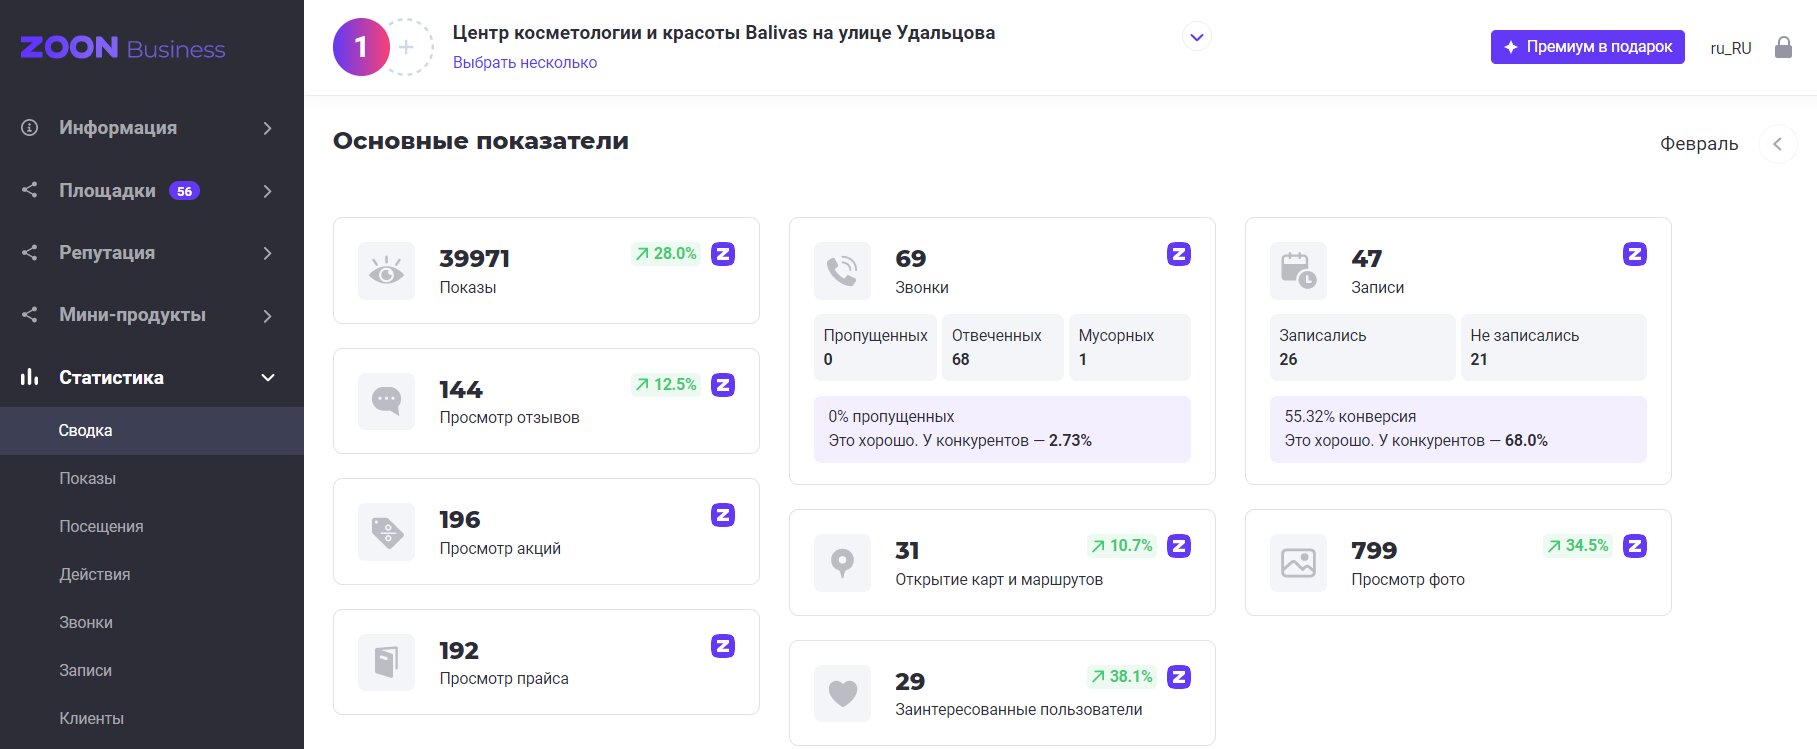The image size is (1817, 749).
Task: Click the Февраль month label
Action: pyautogui.click(x=1699, y=144)
